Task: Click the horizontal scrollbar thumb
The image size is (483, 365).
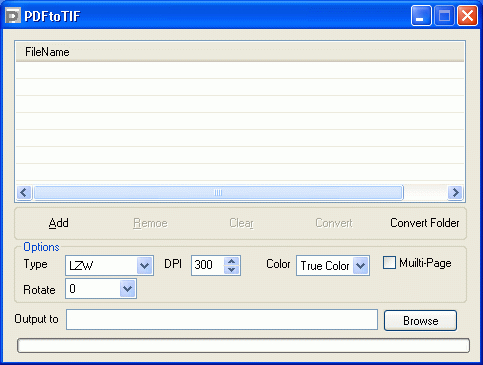Action: click(218, 192)
